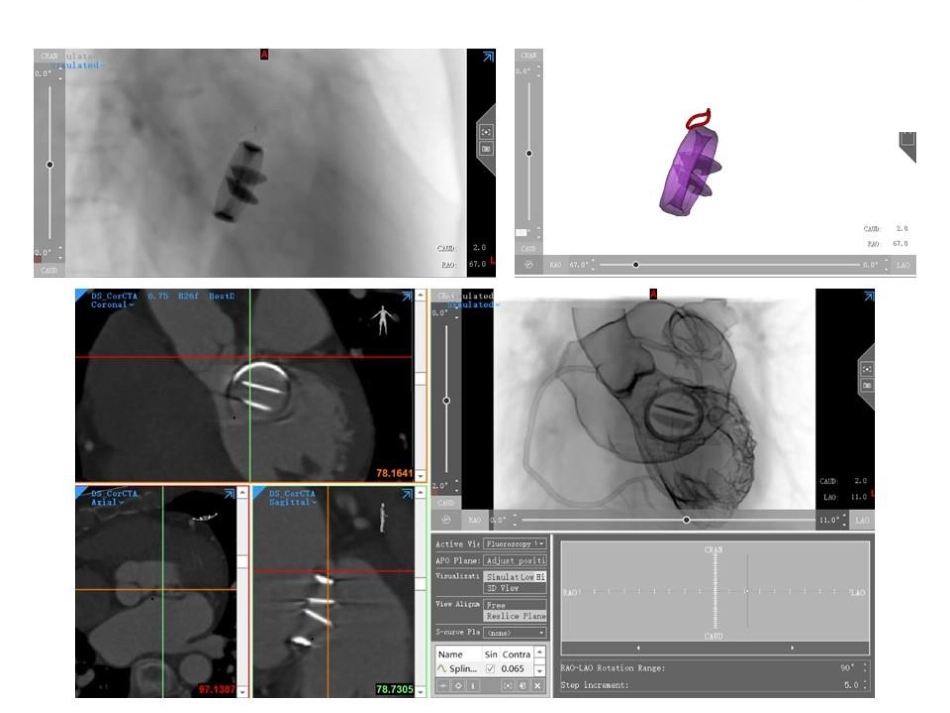The height and width of the screenshot is (713, 950).
Task: Open the Active View Fluoroscopy dropdown
Action: [x=514, y=544]
